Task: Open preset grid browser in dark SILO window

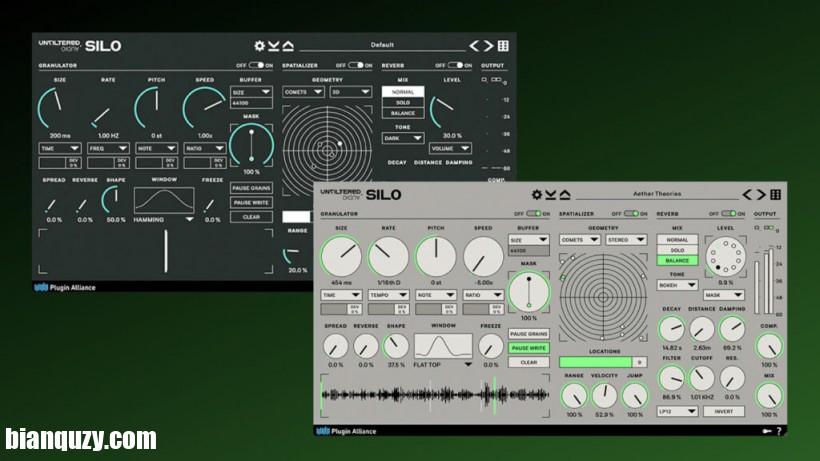Action: point(503,46)
